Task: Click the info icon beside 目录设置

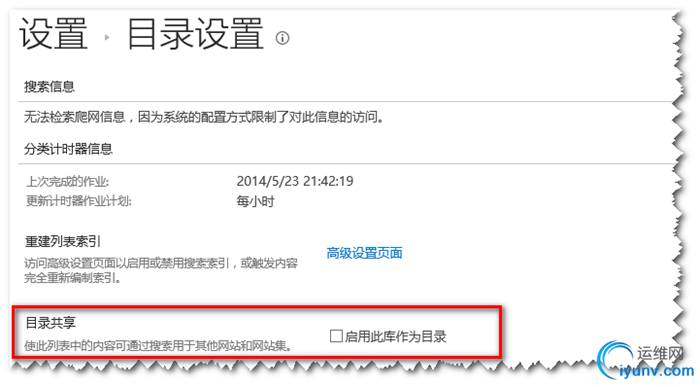Action: pyautogui.click(x=282, y=38)
